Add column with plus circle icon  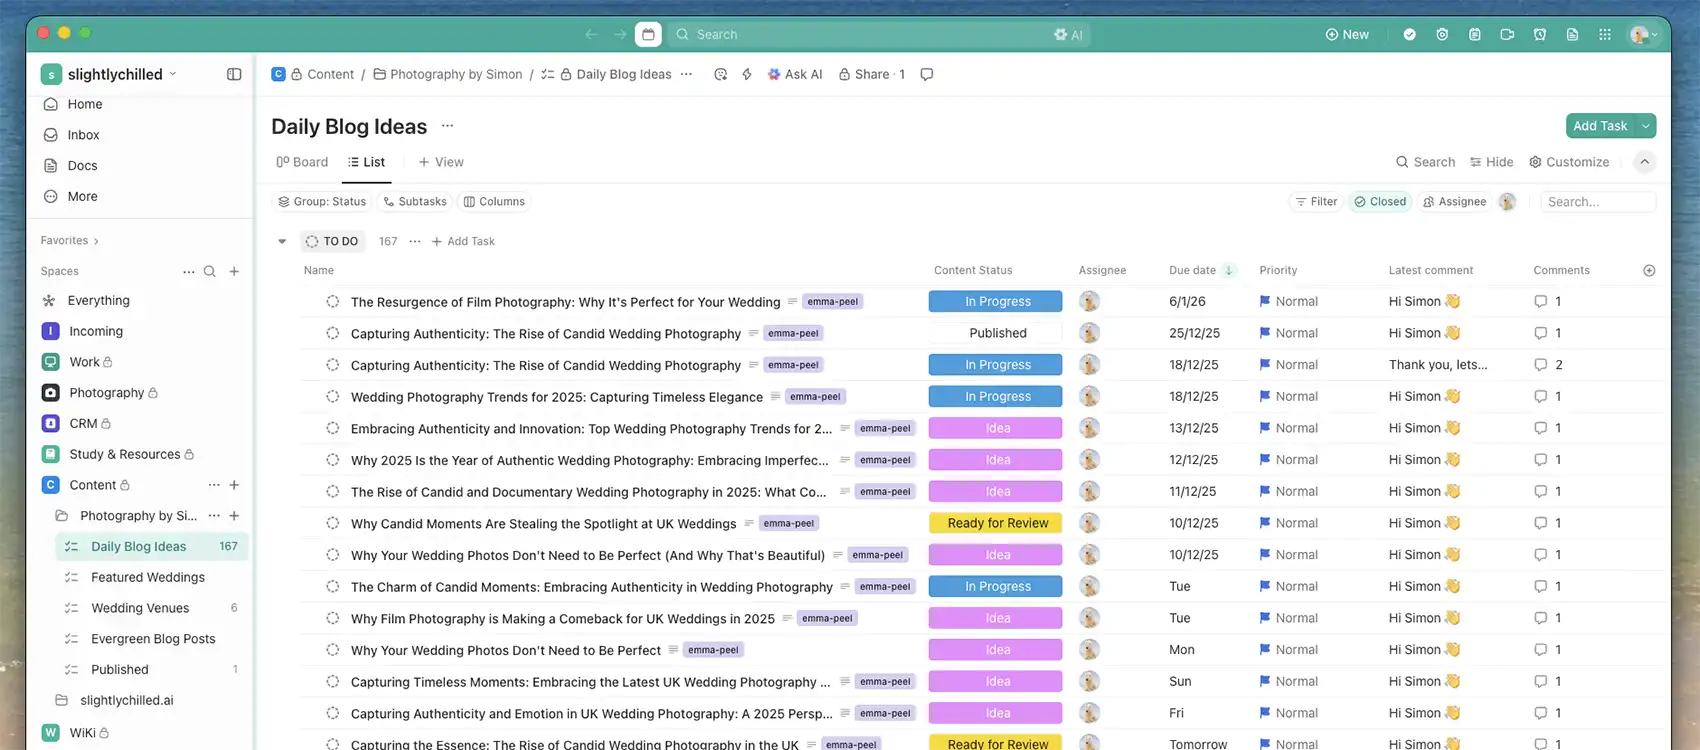point(1649,270)
